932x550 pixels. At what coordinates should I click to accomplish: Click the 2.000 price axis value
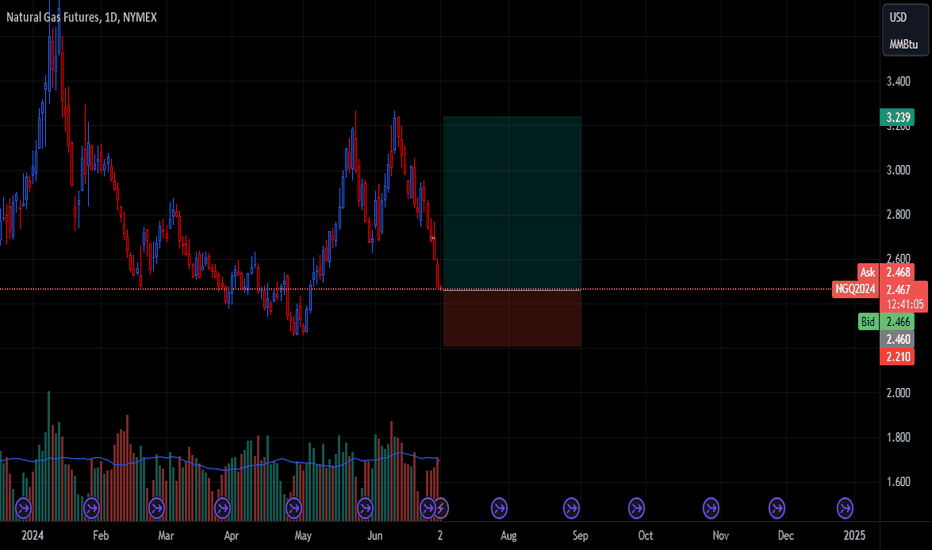pyautogui.click(x=898, y=393)
